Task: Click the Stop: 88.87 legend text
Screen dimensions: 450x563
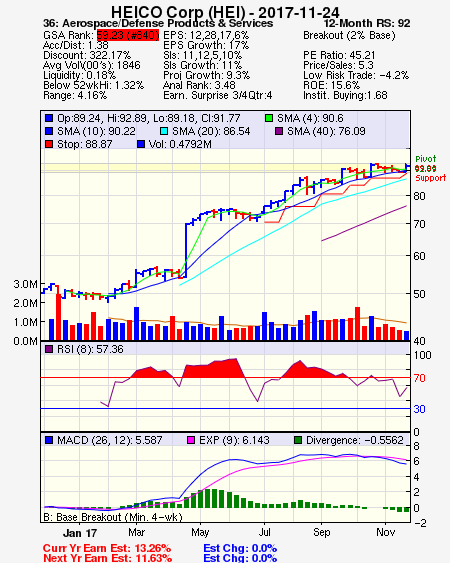Action: (x=85, y=144)
